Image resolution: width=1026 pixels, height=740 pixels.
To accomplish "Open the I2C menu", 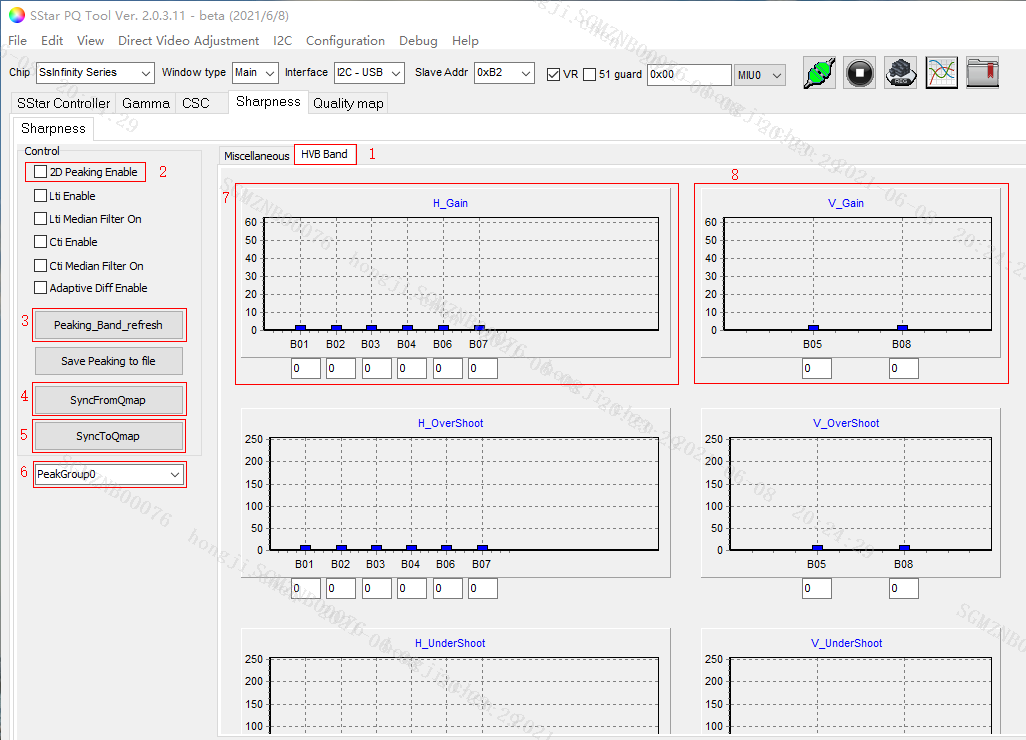I will tap(283, 41).
